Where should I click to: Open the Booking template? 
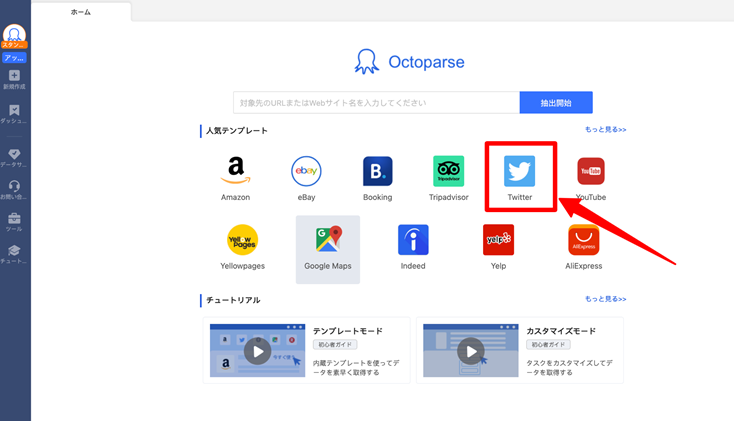tap(377, 178)
